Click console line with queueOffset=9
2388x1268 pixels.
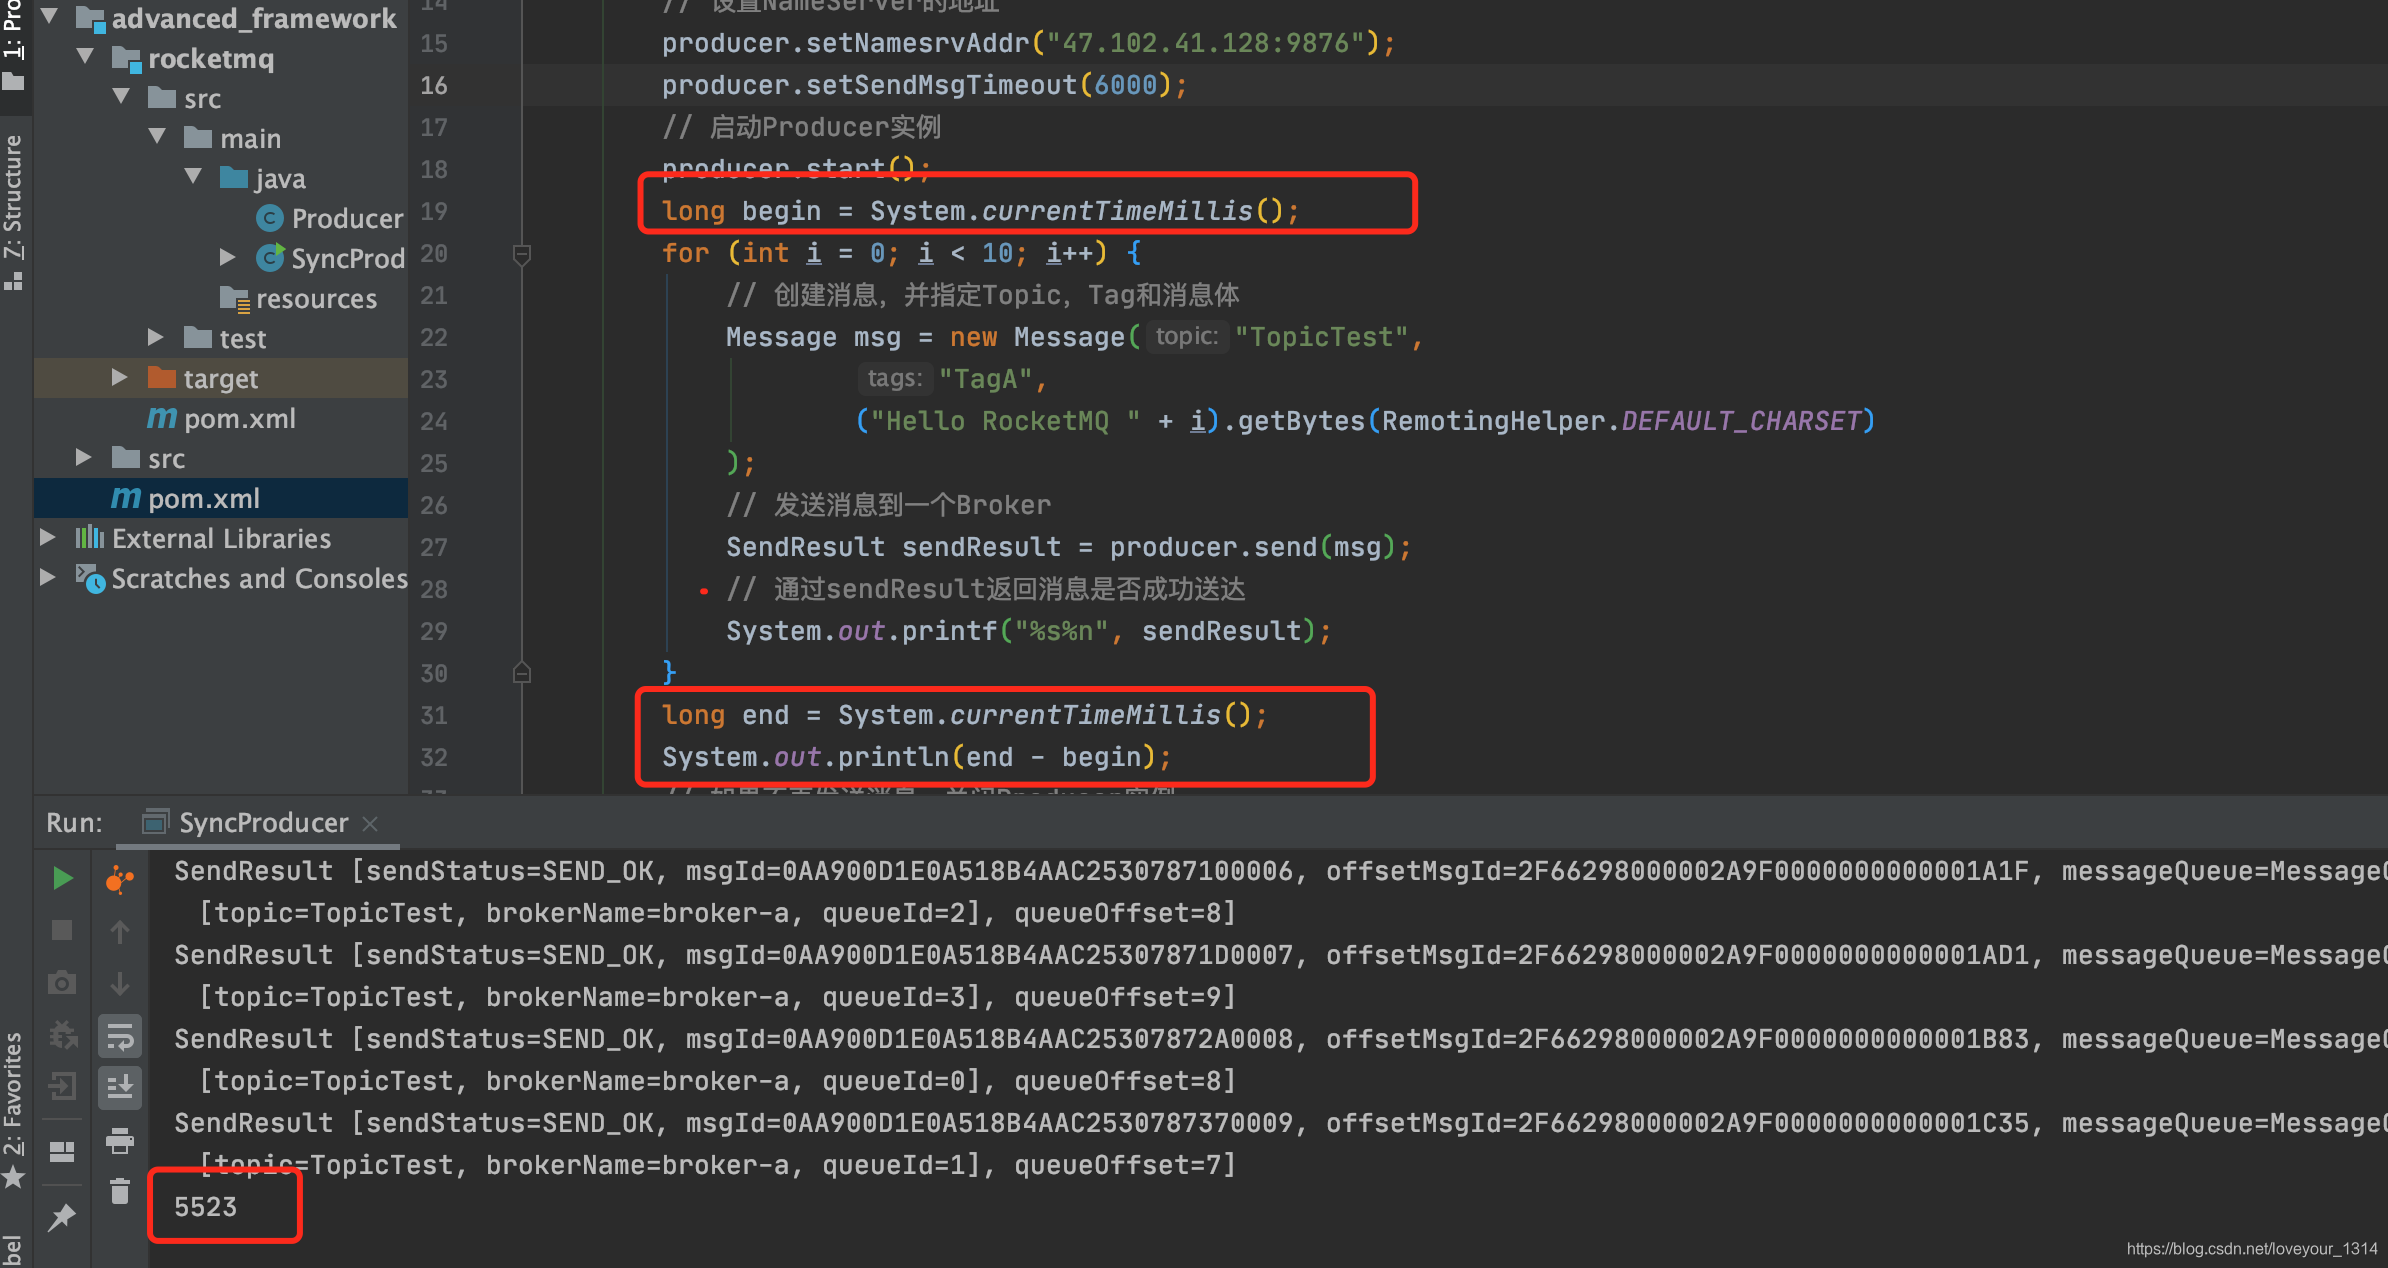pos(718,998)
